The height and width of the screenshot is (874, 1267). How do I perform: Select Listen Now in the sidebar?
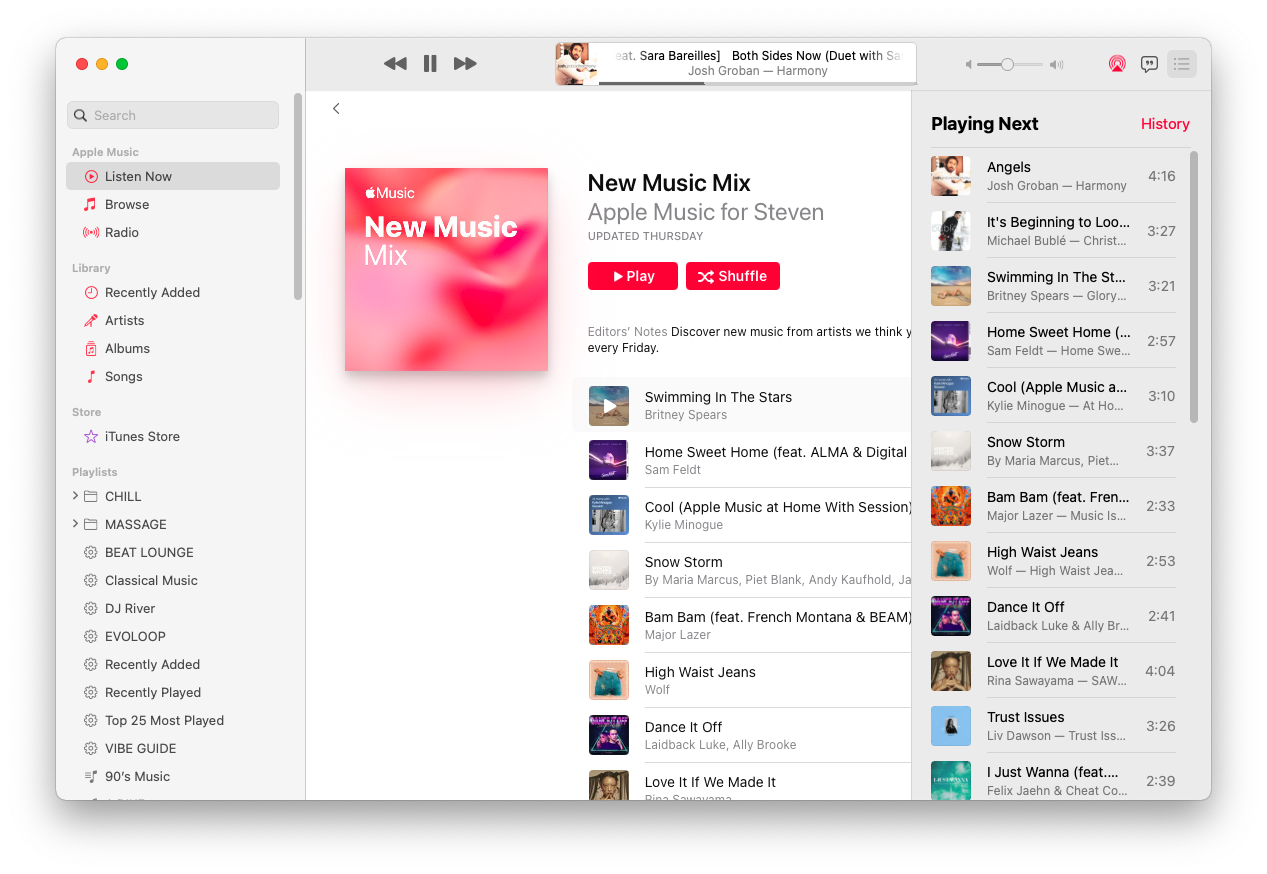tap(173, 176)
